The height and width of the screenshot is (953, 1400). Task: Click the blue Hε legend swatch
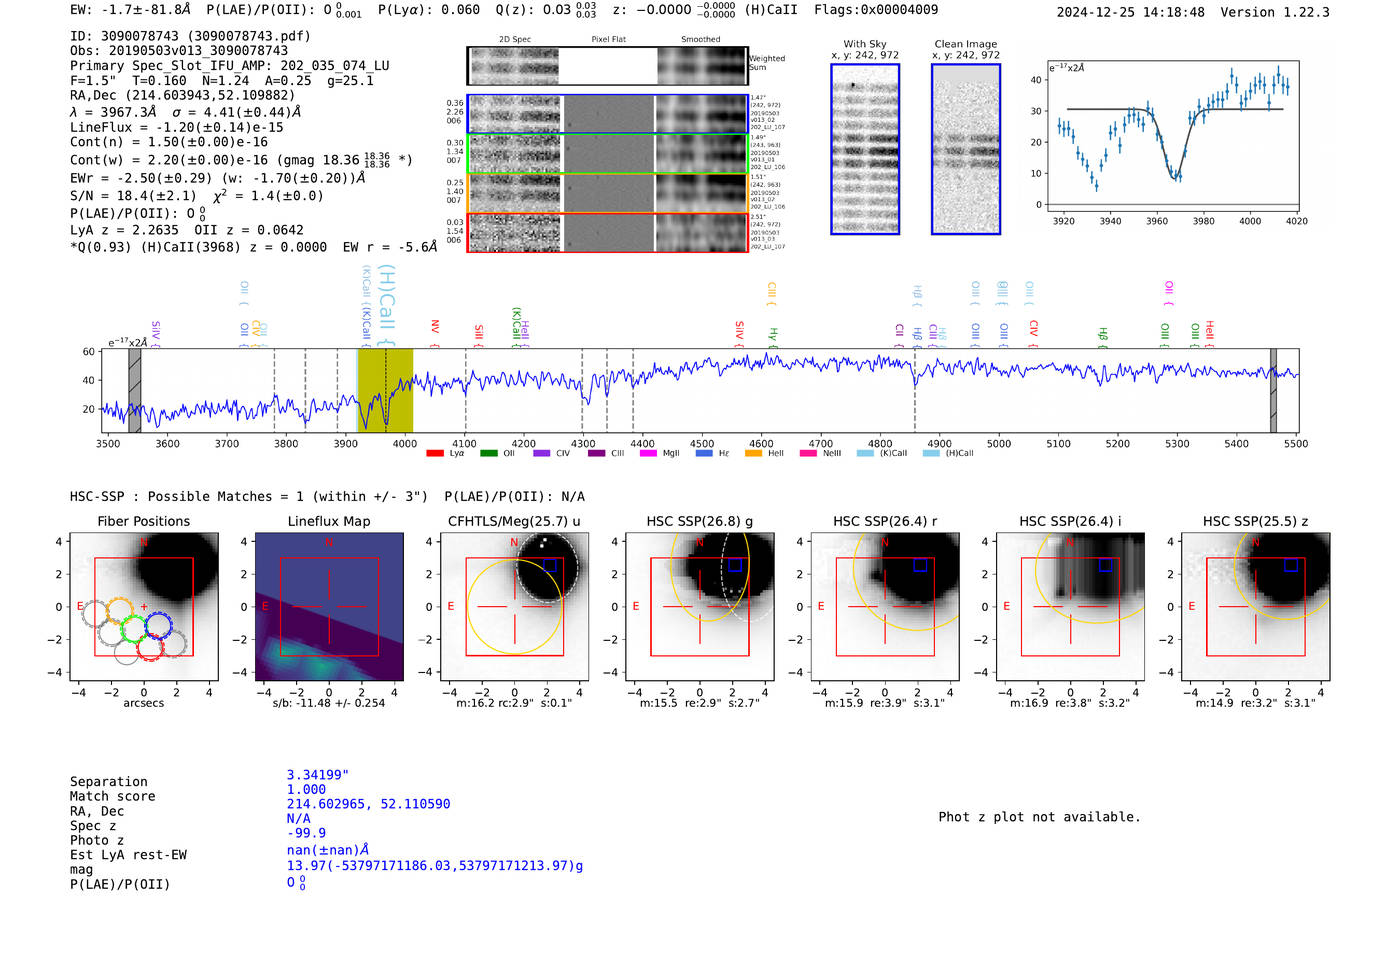point(704,453)
